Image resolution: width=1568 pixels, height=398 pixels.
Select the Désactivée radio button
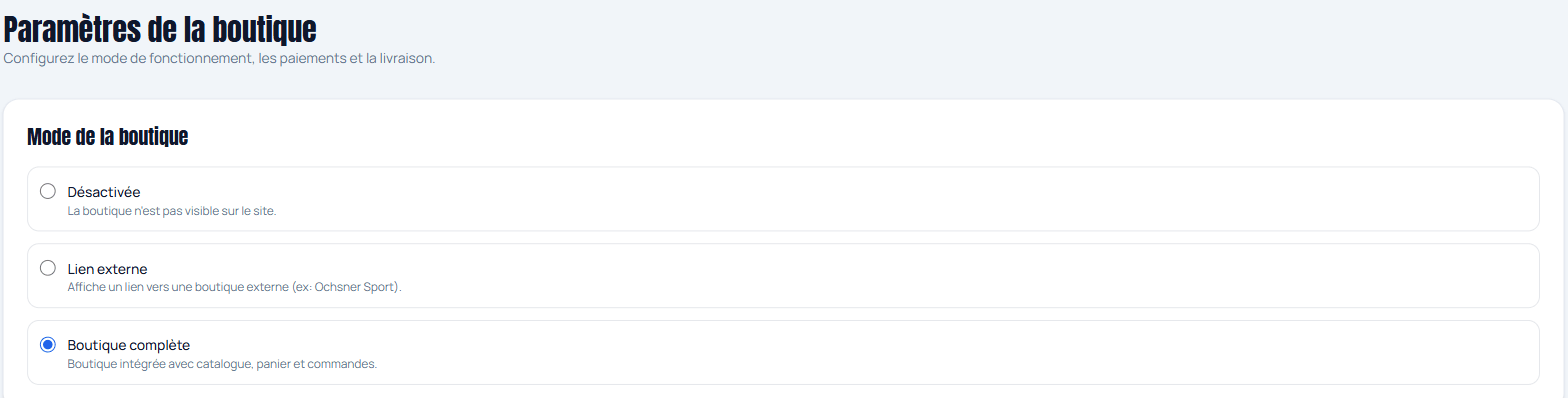pyautogui.click(x=47, y=191)
